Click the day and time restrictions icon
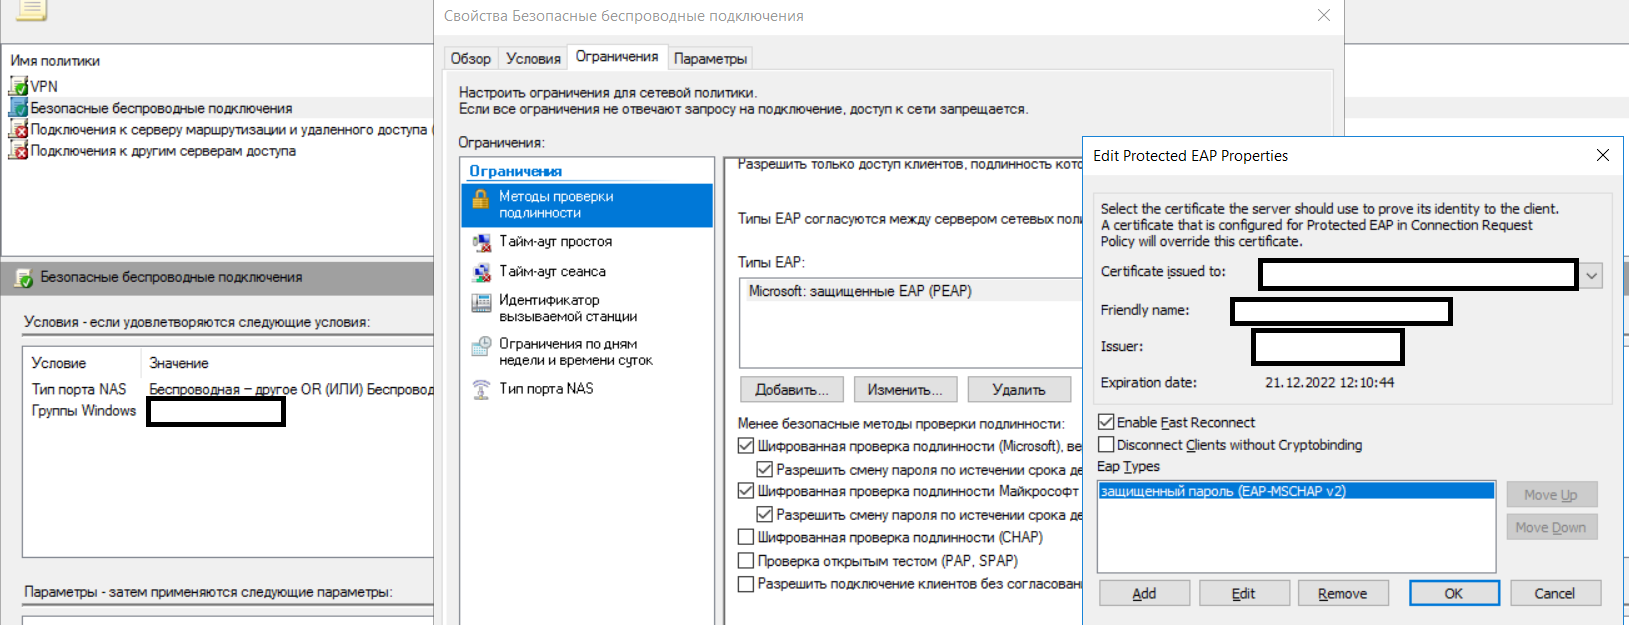 (481, 346)
